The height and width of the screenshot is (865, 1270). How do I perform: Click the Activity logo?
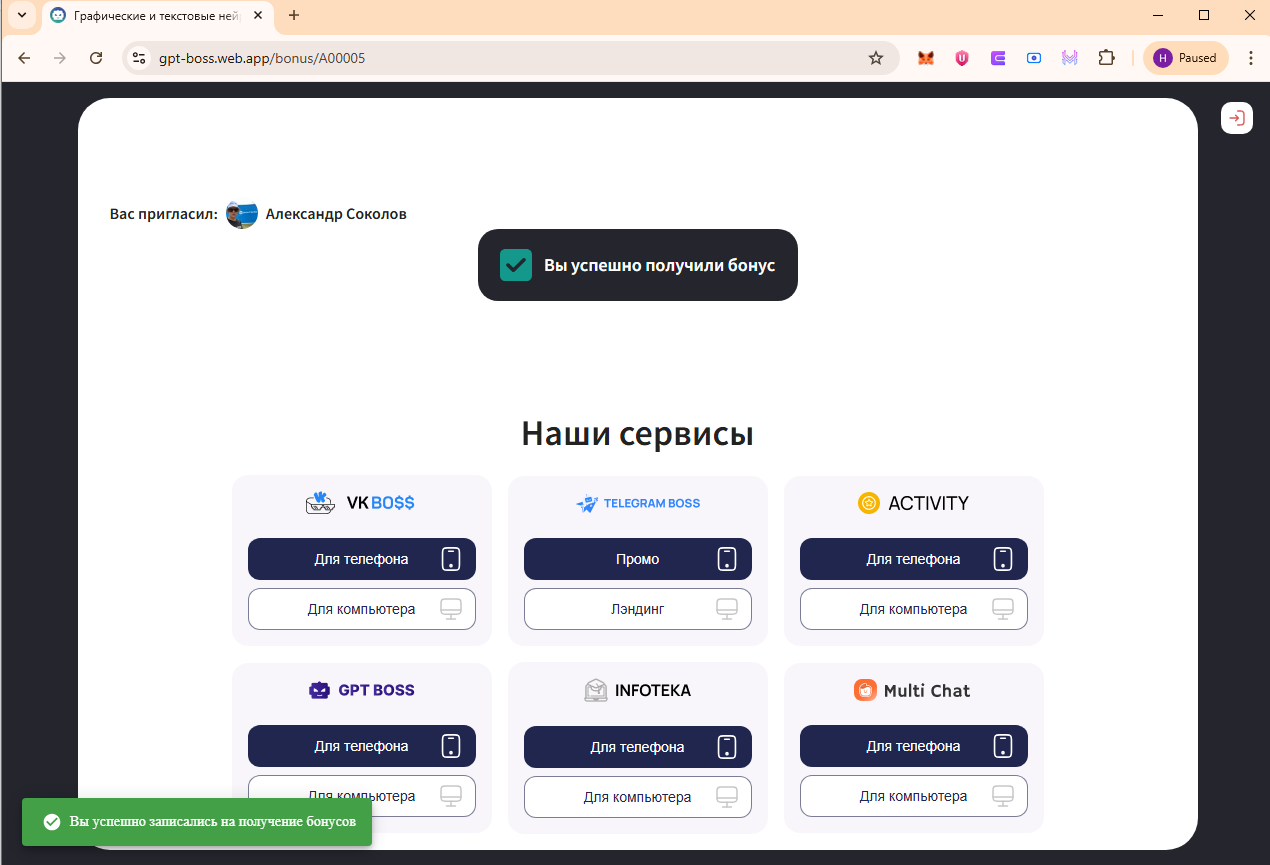click(x=914, y=503)
